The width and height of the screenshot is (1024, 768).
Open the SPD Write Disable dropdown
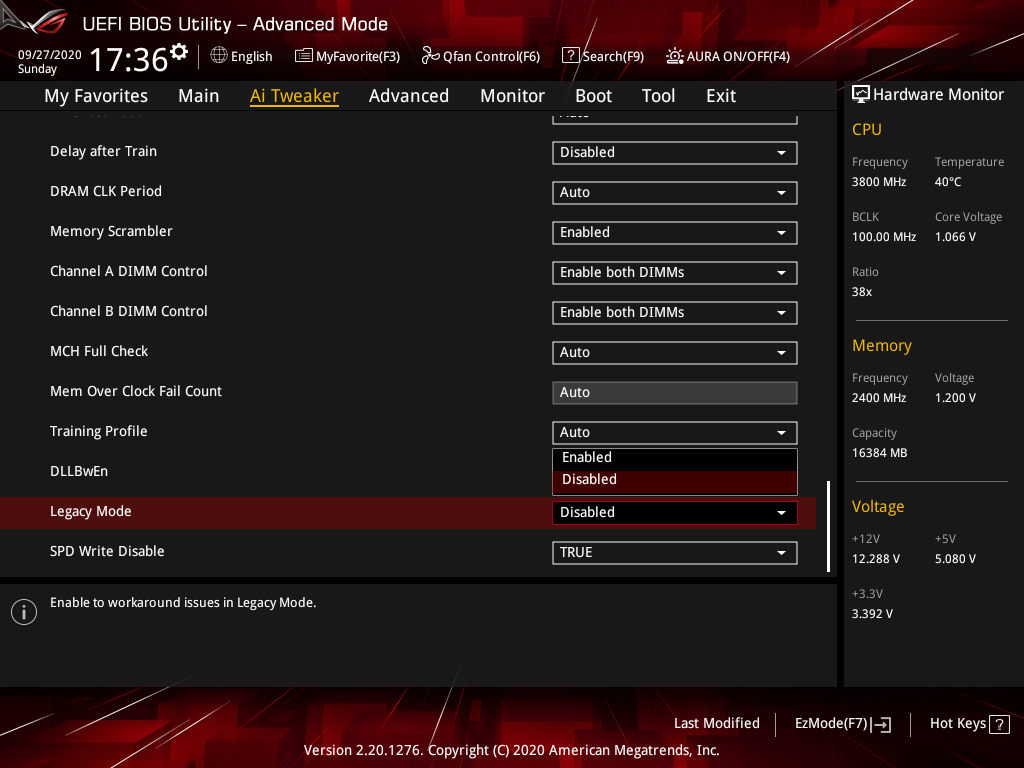(674, 552)
